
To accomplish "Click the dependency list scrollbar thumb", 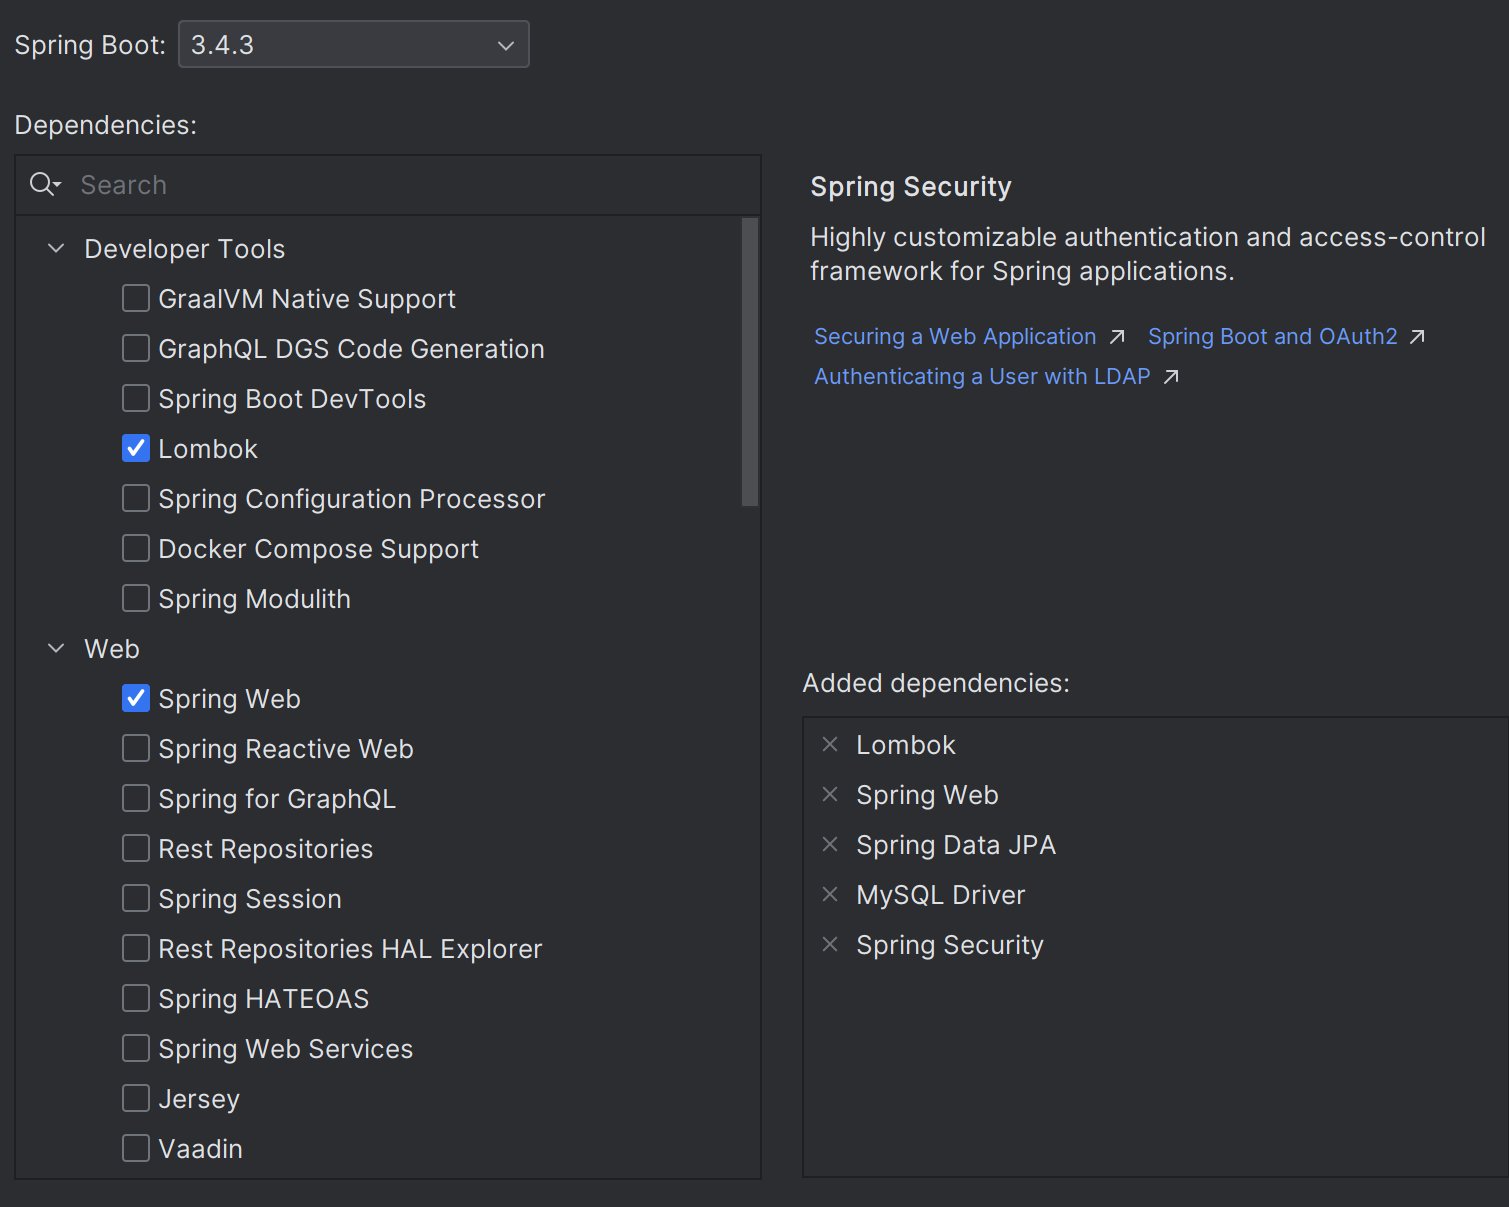I will [x=750, y=362].
